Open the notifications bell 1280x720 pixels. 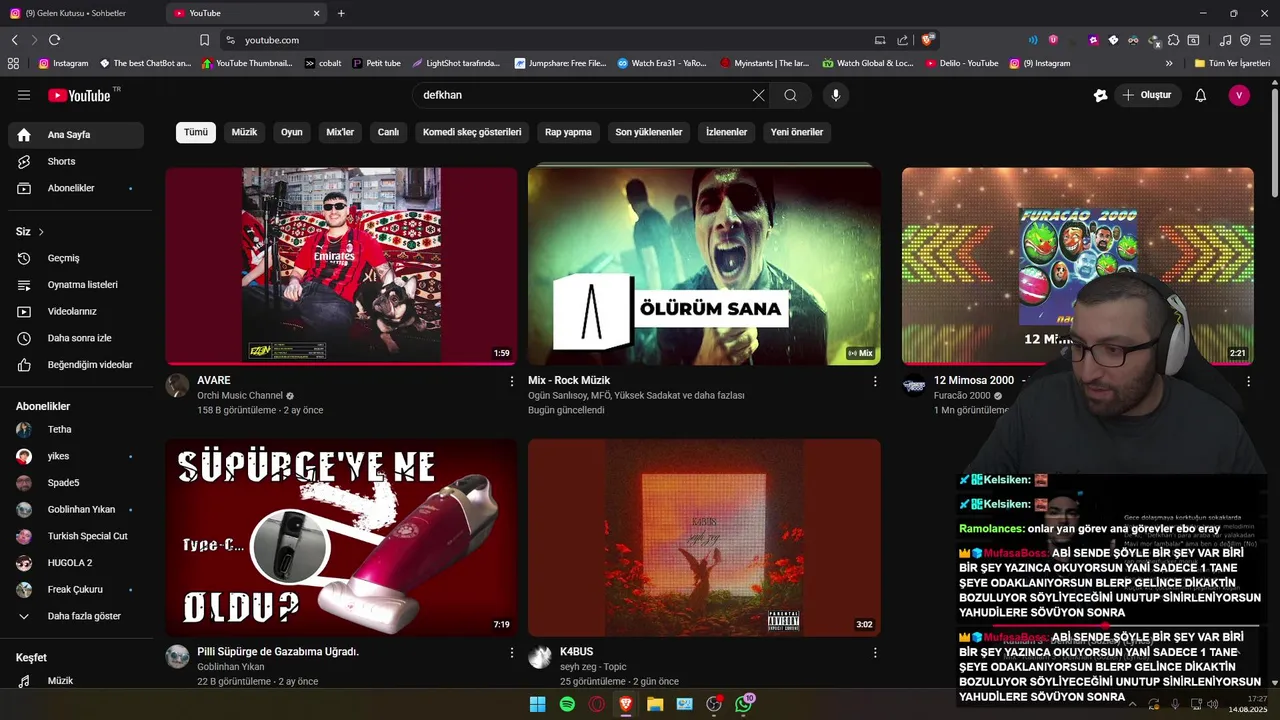1201,95
